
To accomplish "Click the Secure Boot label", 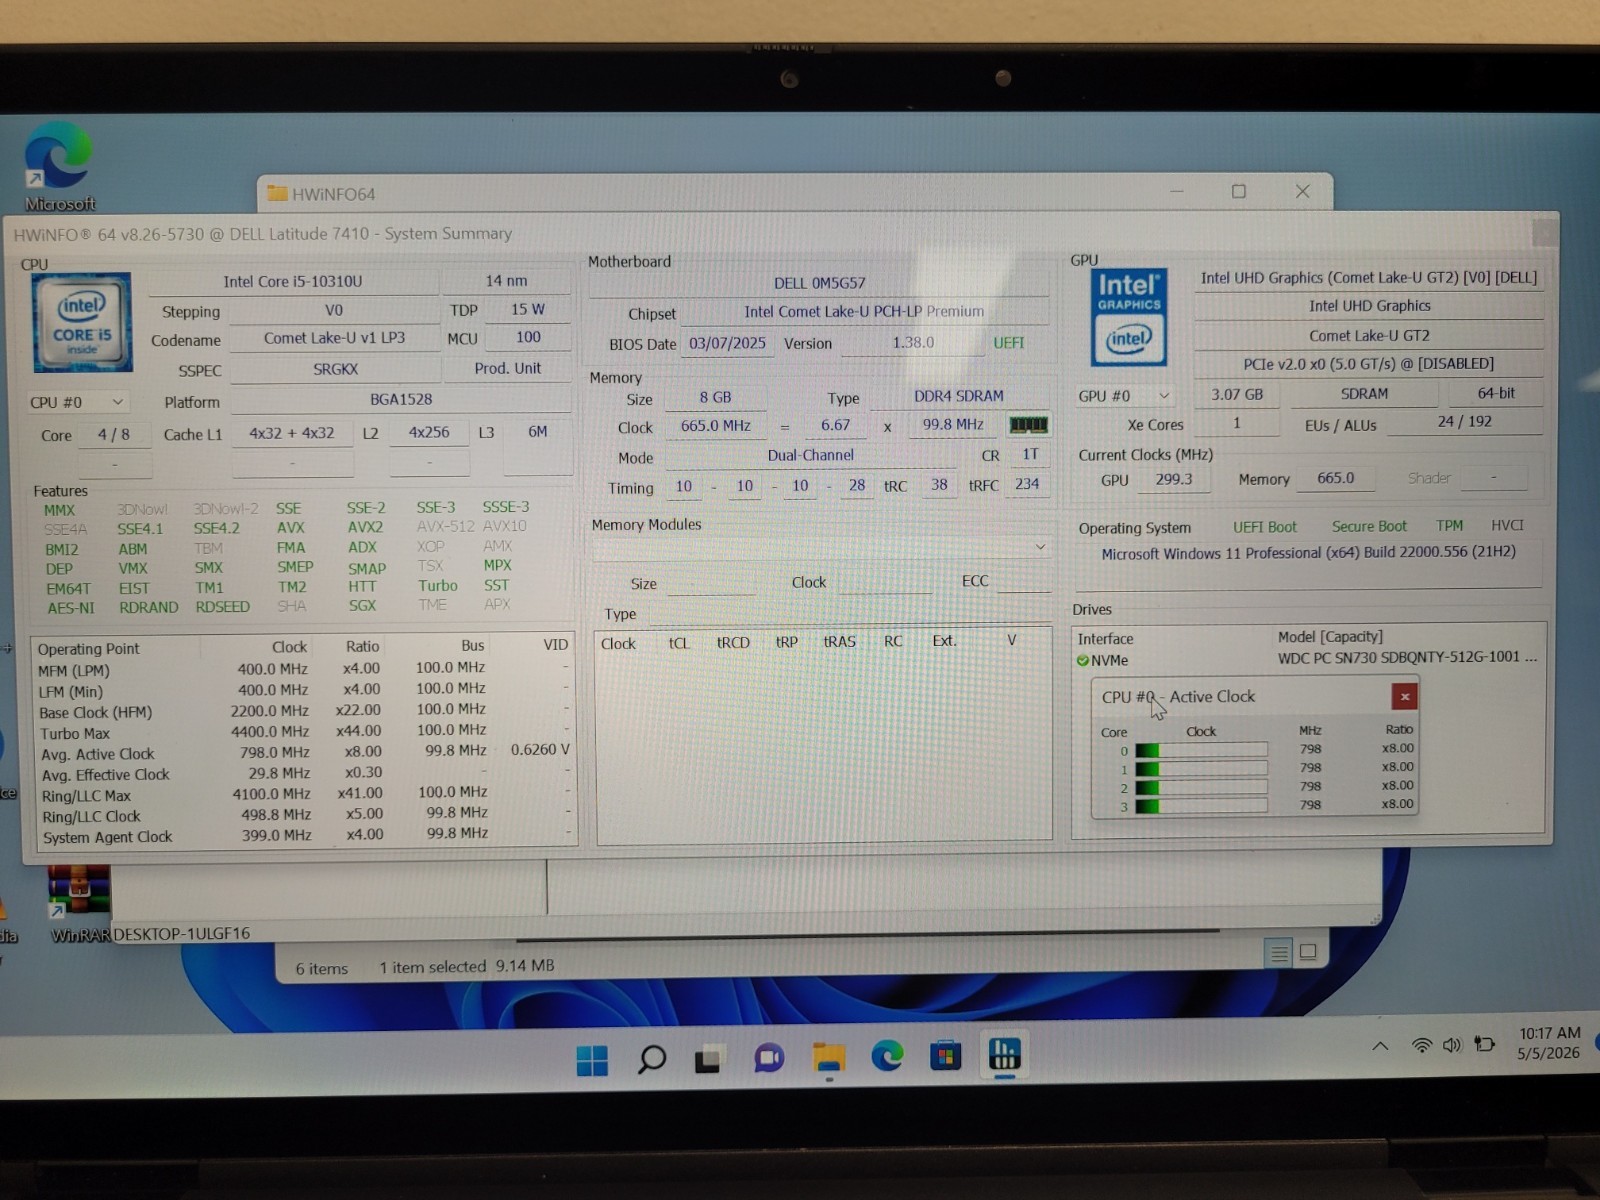I will [1369, 526].
